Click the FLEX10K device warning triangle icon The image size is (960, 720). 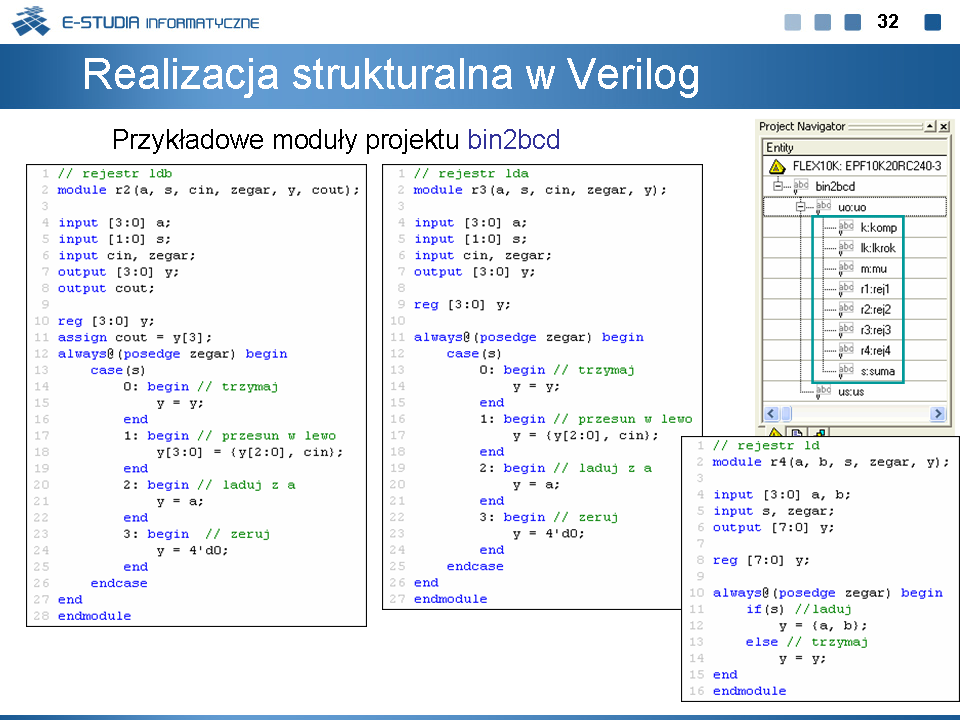point(777,166)
